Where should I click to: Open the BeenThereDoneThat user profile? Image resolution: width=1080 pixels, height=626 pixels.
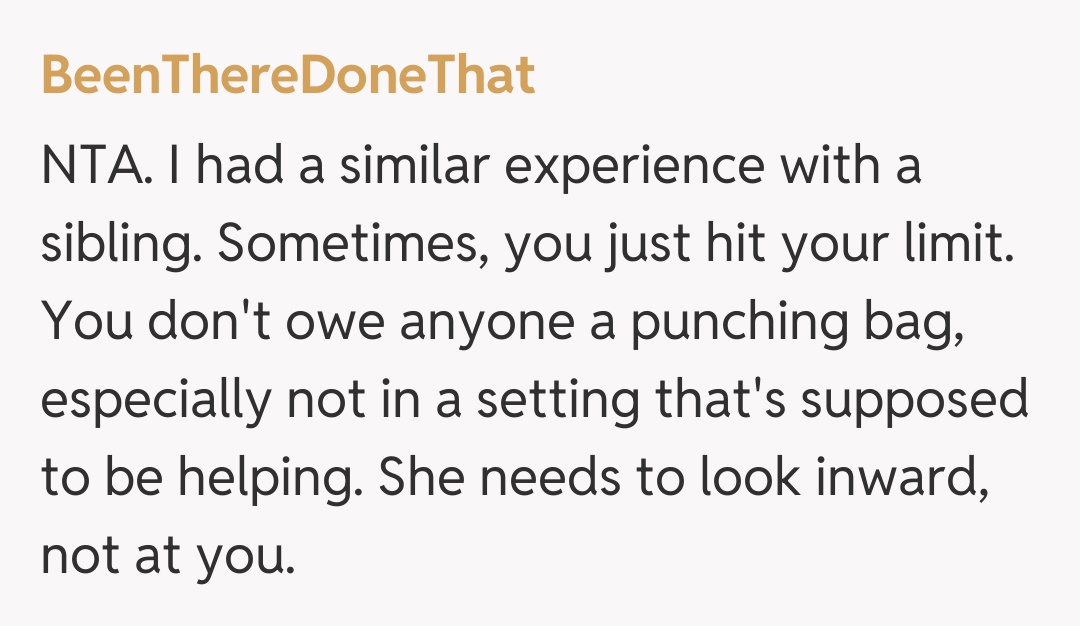288,76
